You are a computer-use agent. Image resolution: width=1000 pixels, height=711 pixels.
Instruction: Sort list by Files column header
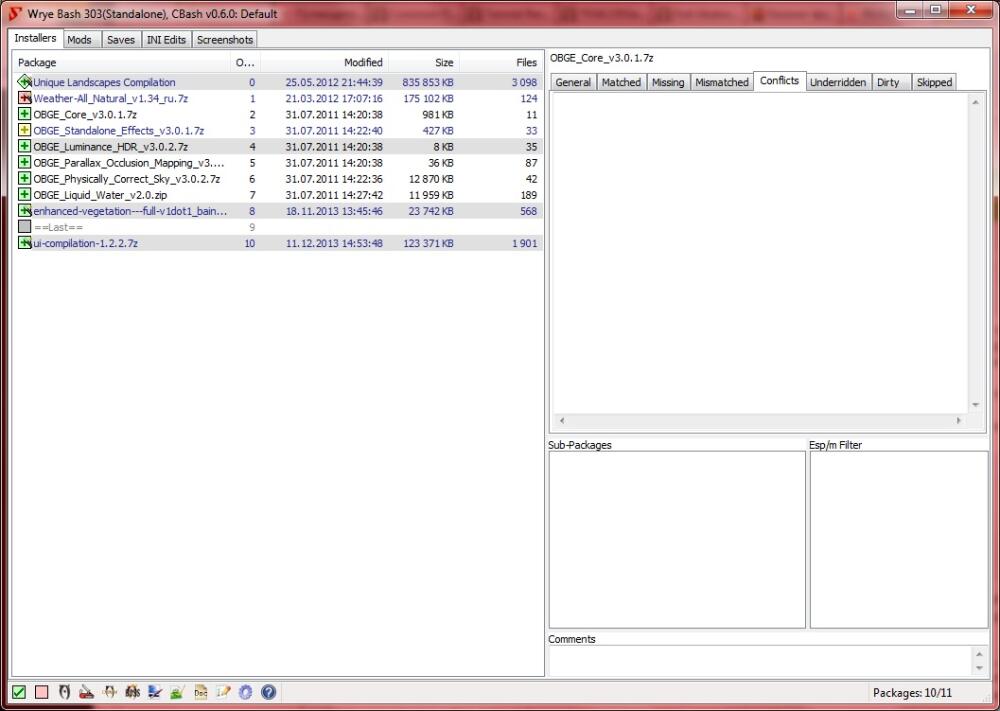click(x=501, y=62)
